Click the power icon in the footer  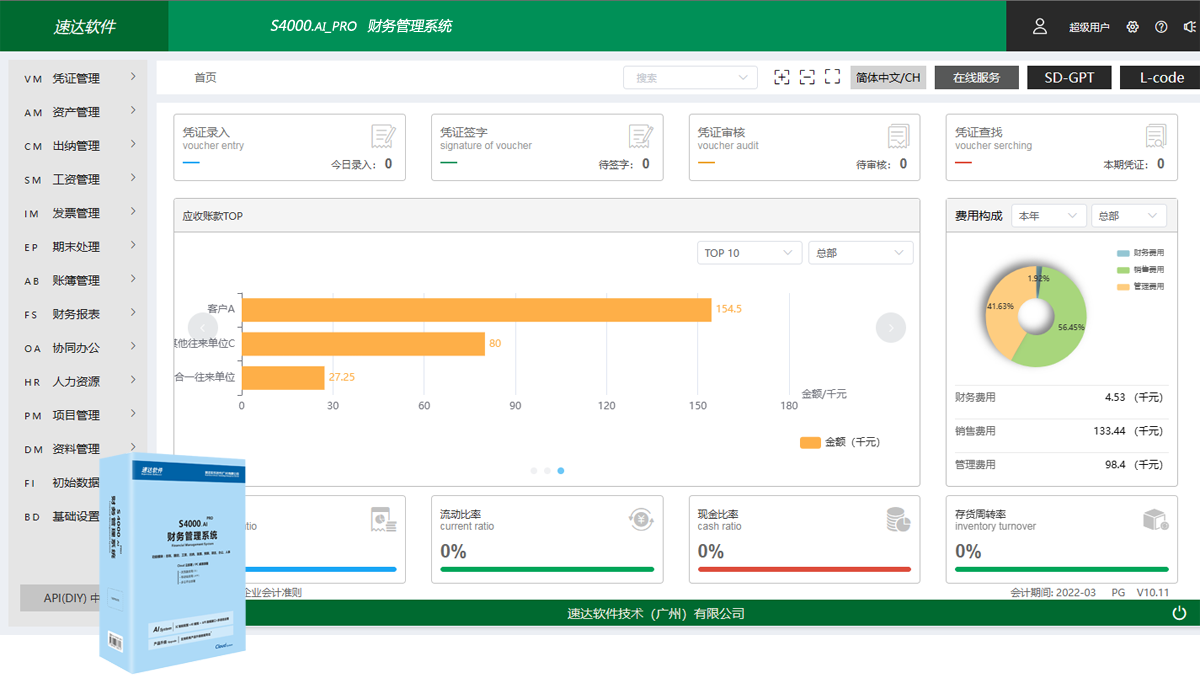point(1179,613)
